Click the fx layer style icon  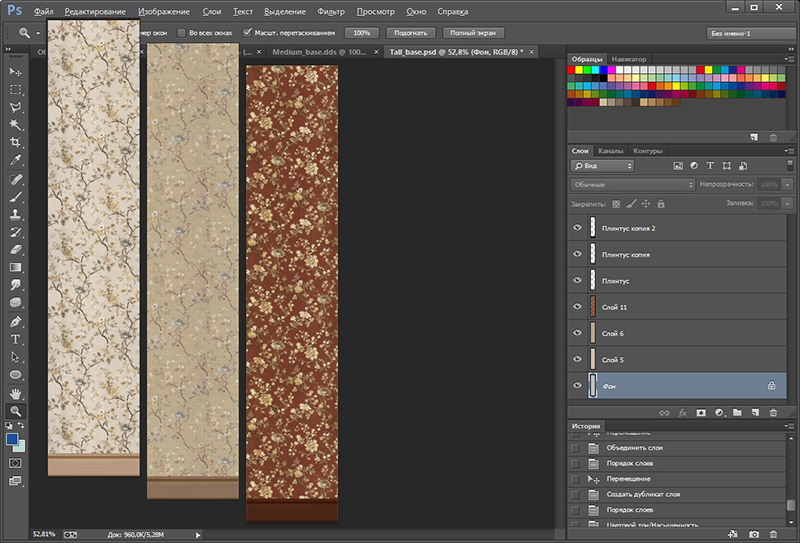tap(683, 412)
